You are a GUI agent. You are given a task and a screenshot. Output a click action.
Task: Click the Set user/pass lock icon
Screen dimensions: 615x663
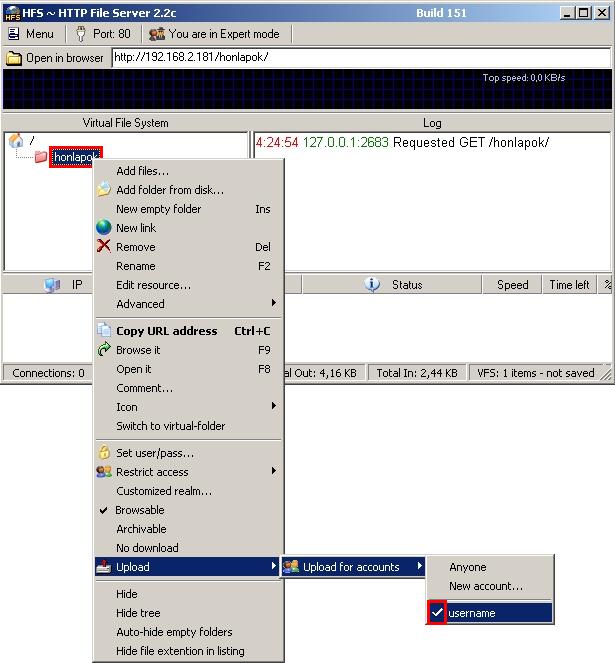coord(104,452)
